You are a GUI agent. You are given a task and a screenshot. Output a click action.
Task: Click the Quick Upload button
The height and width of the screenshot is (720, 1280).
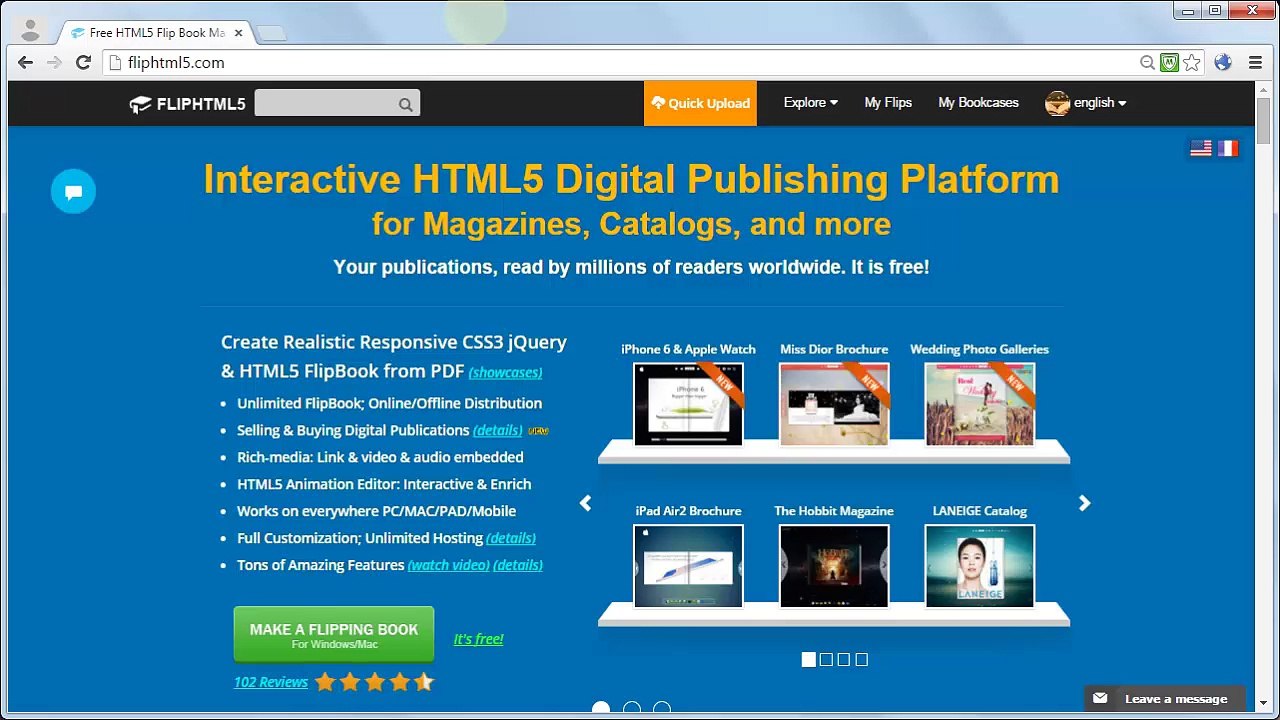coord(700,103)
